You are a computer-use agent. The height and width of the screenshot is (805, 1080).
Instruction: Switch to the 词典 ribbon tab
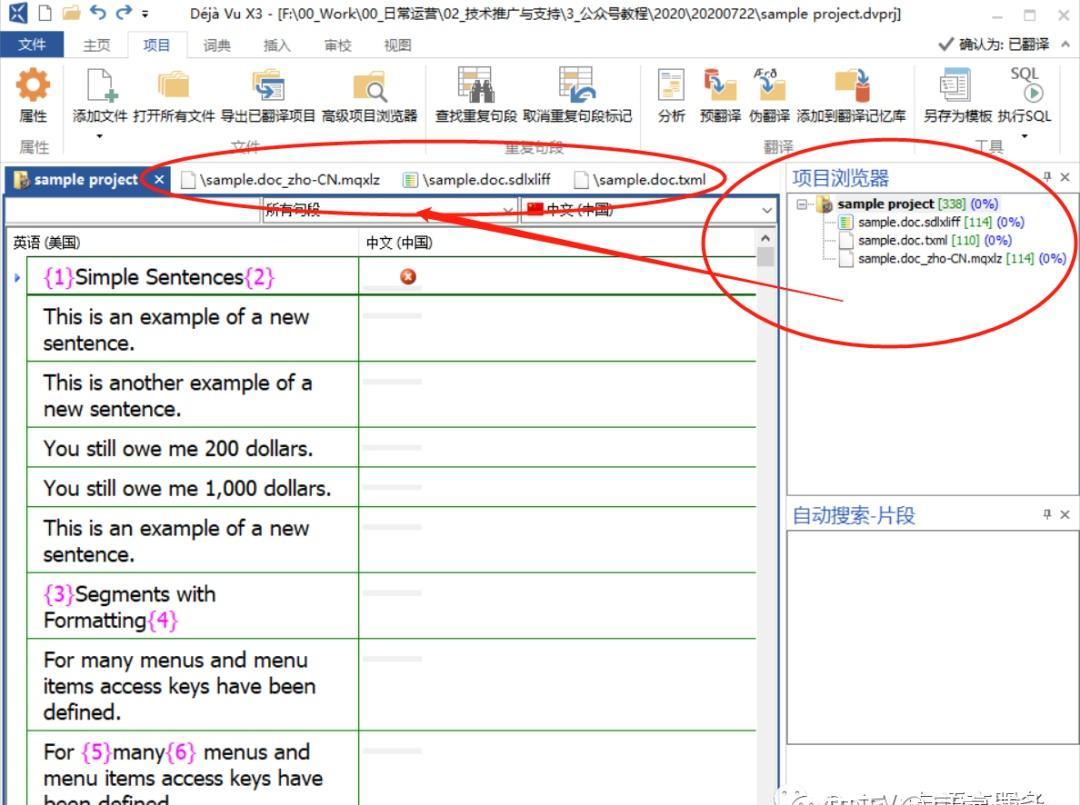pos(217,45)
